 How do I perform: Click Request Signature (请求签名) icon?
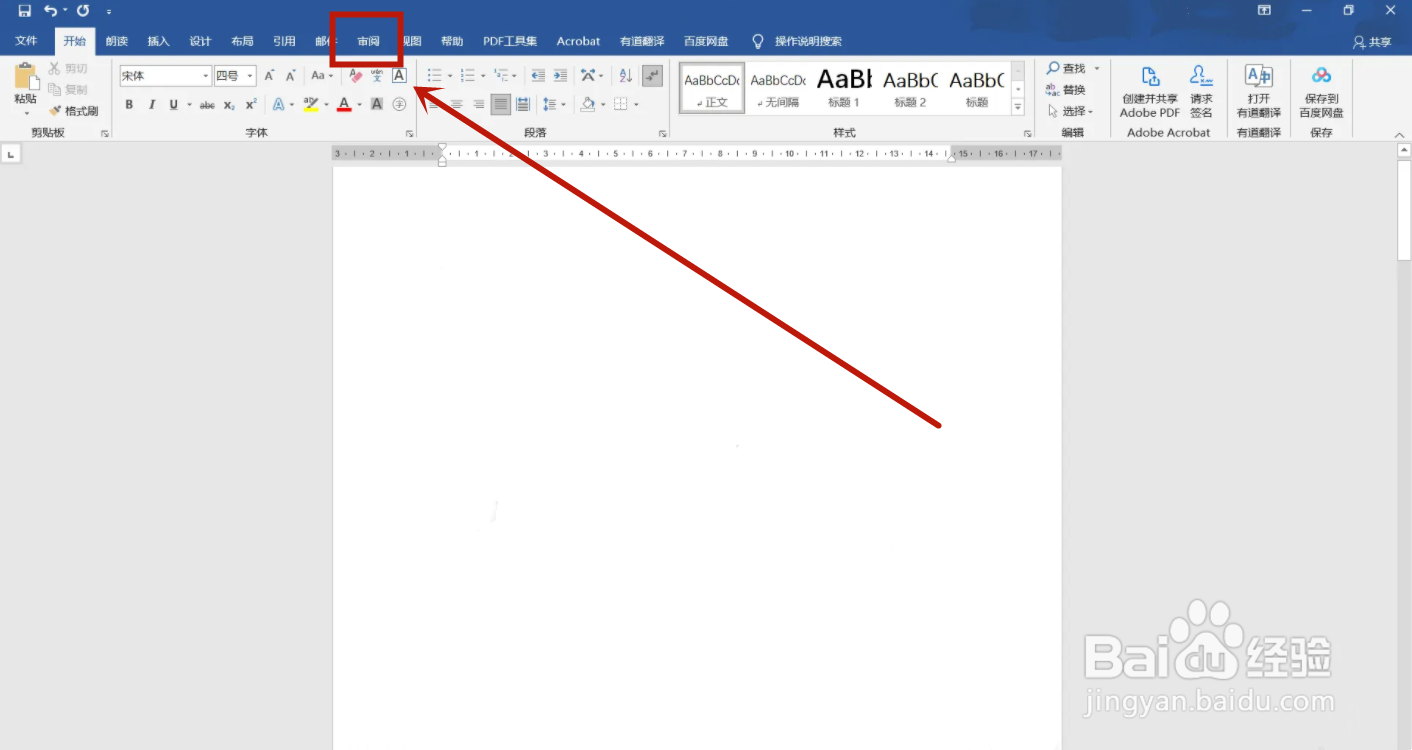click(1201, 92)
